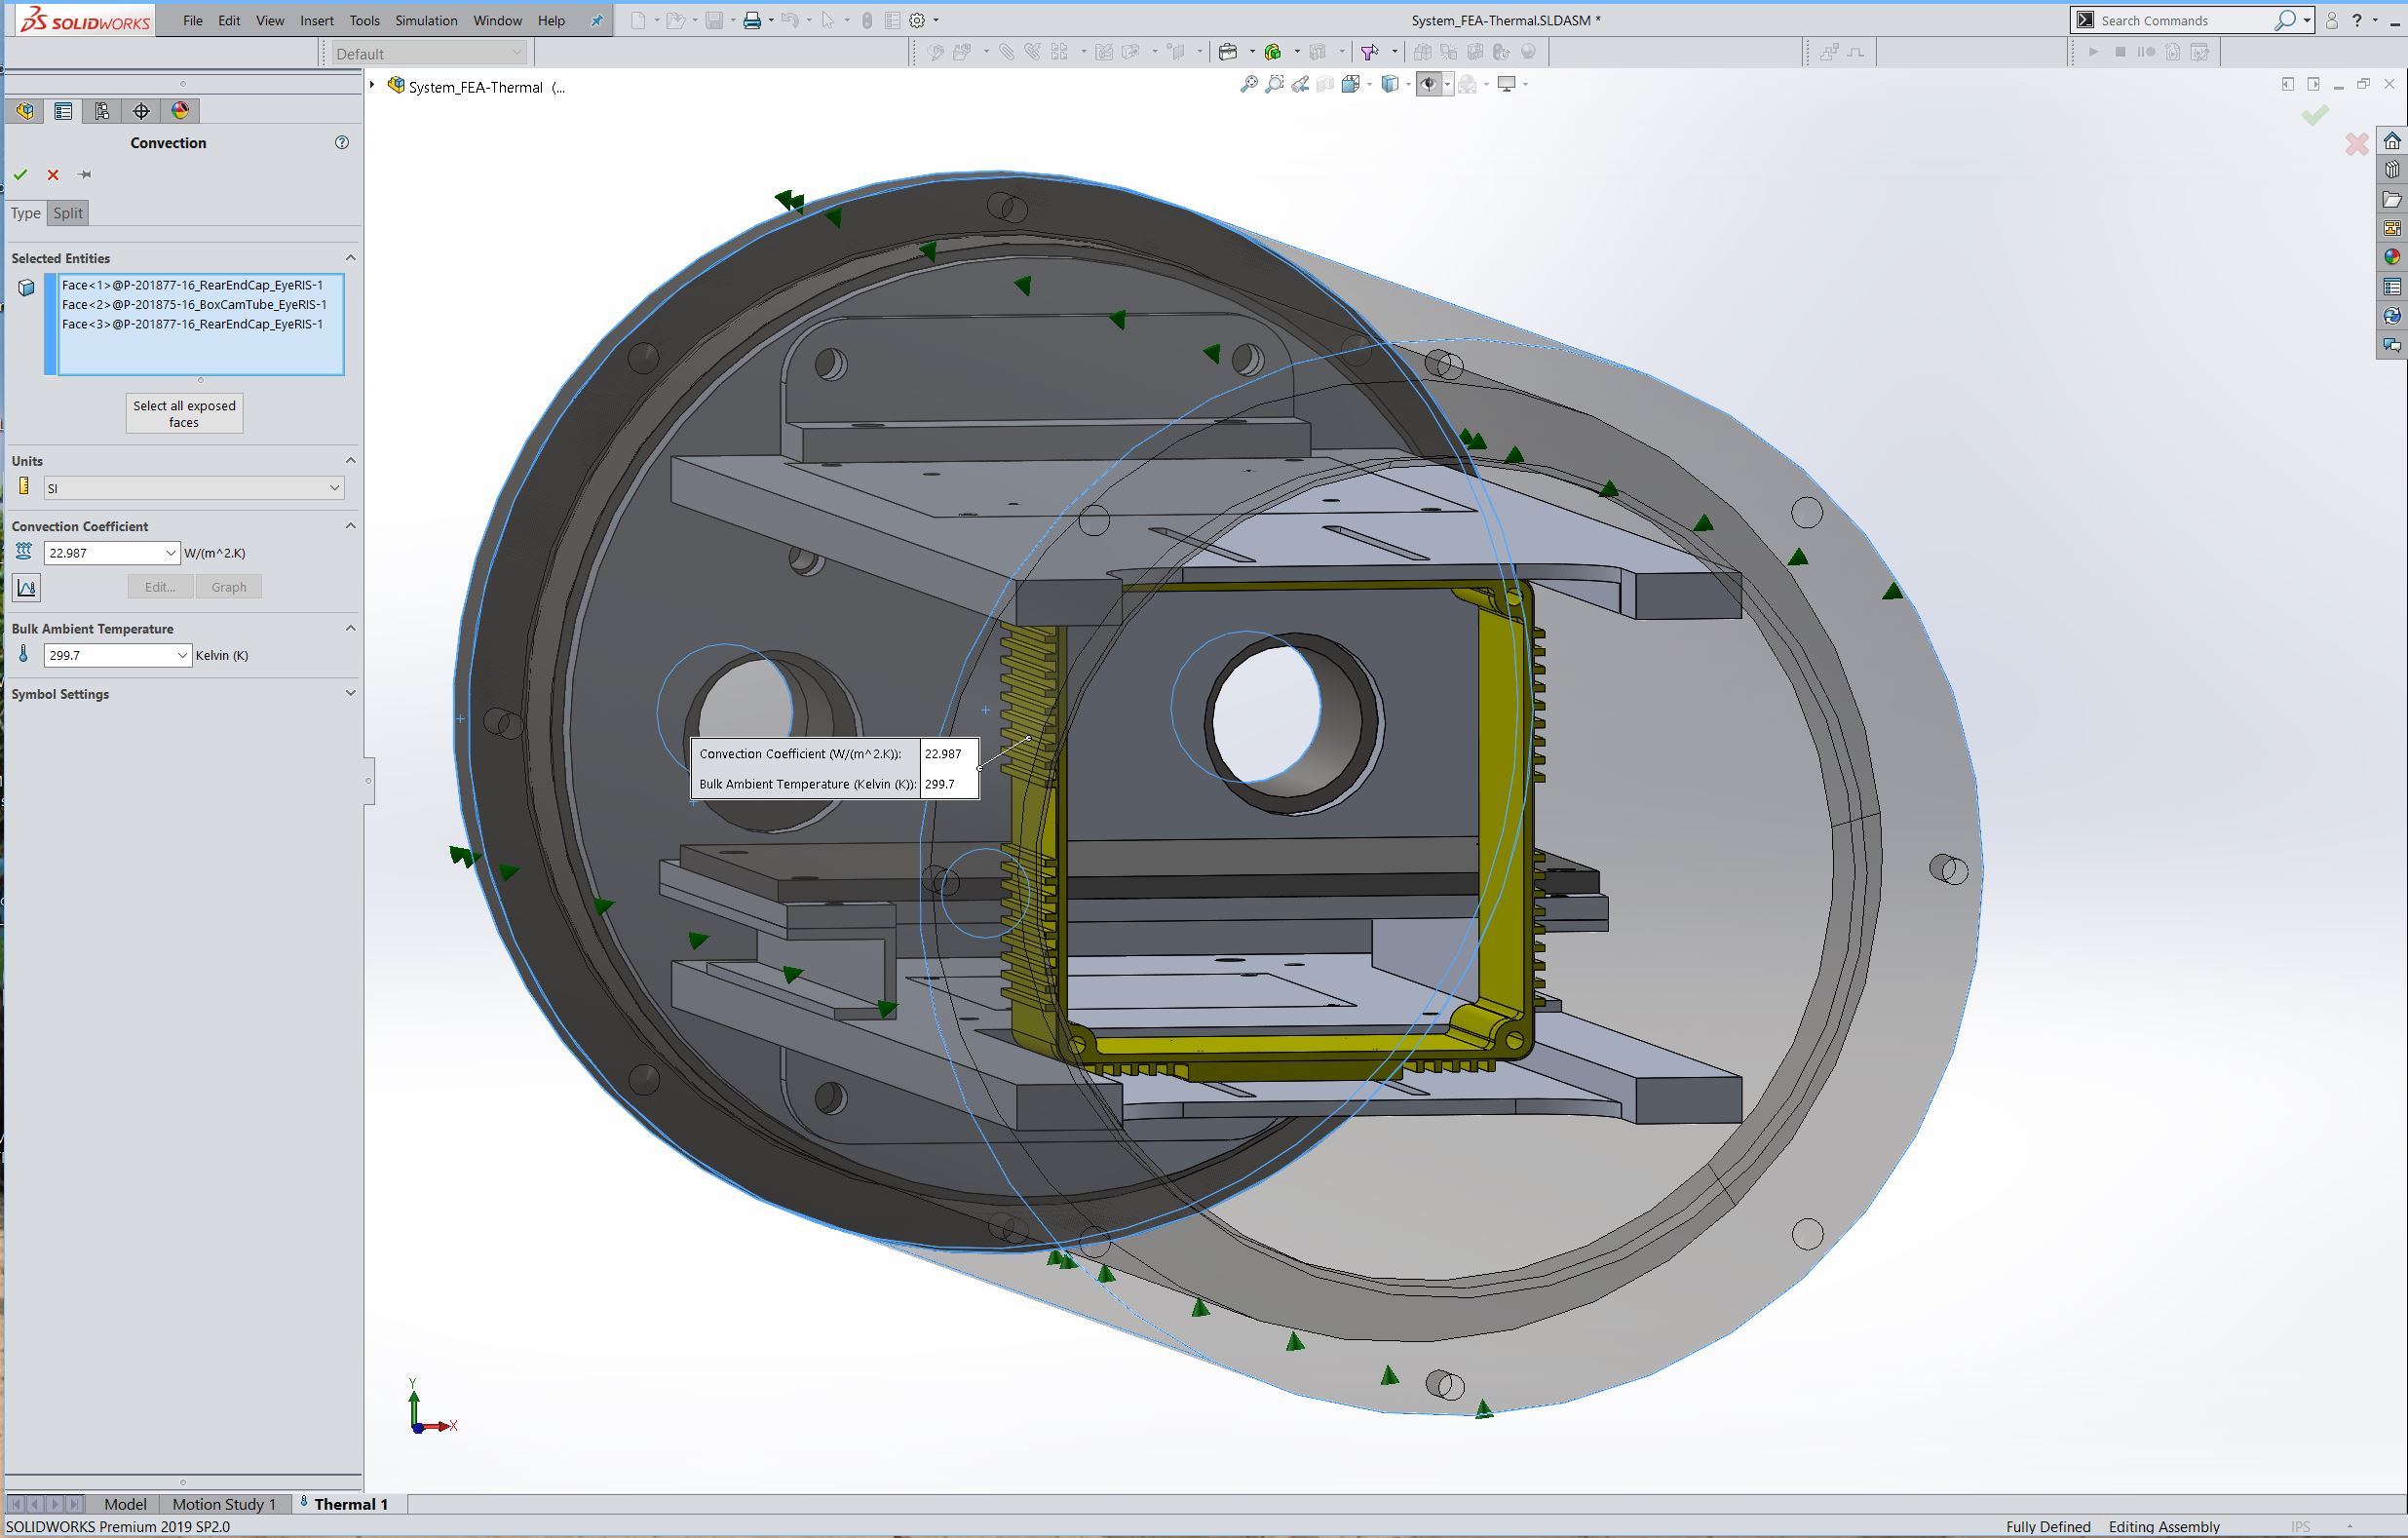Open the File menu
Viewport: 2408px width, 1538px height.
tap(193, 21)
